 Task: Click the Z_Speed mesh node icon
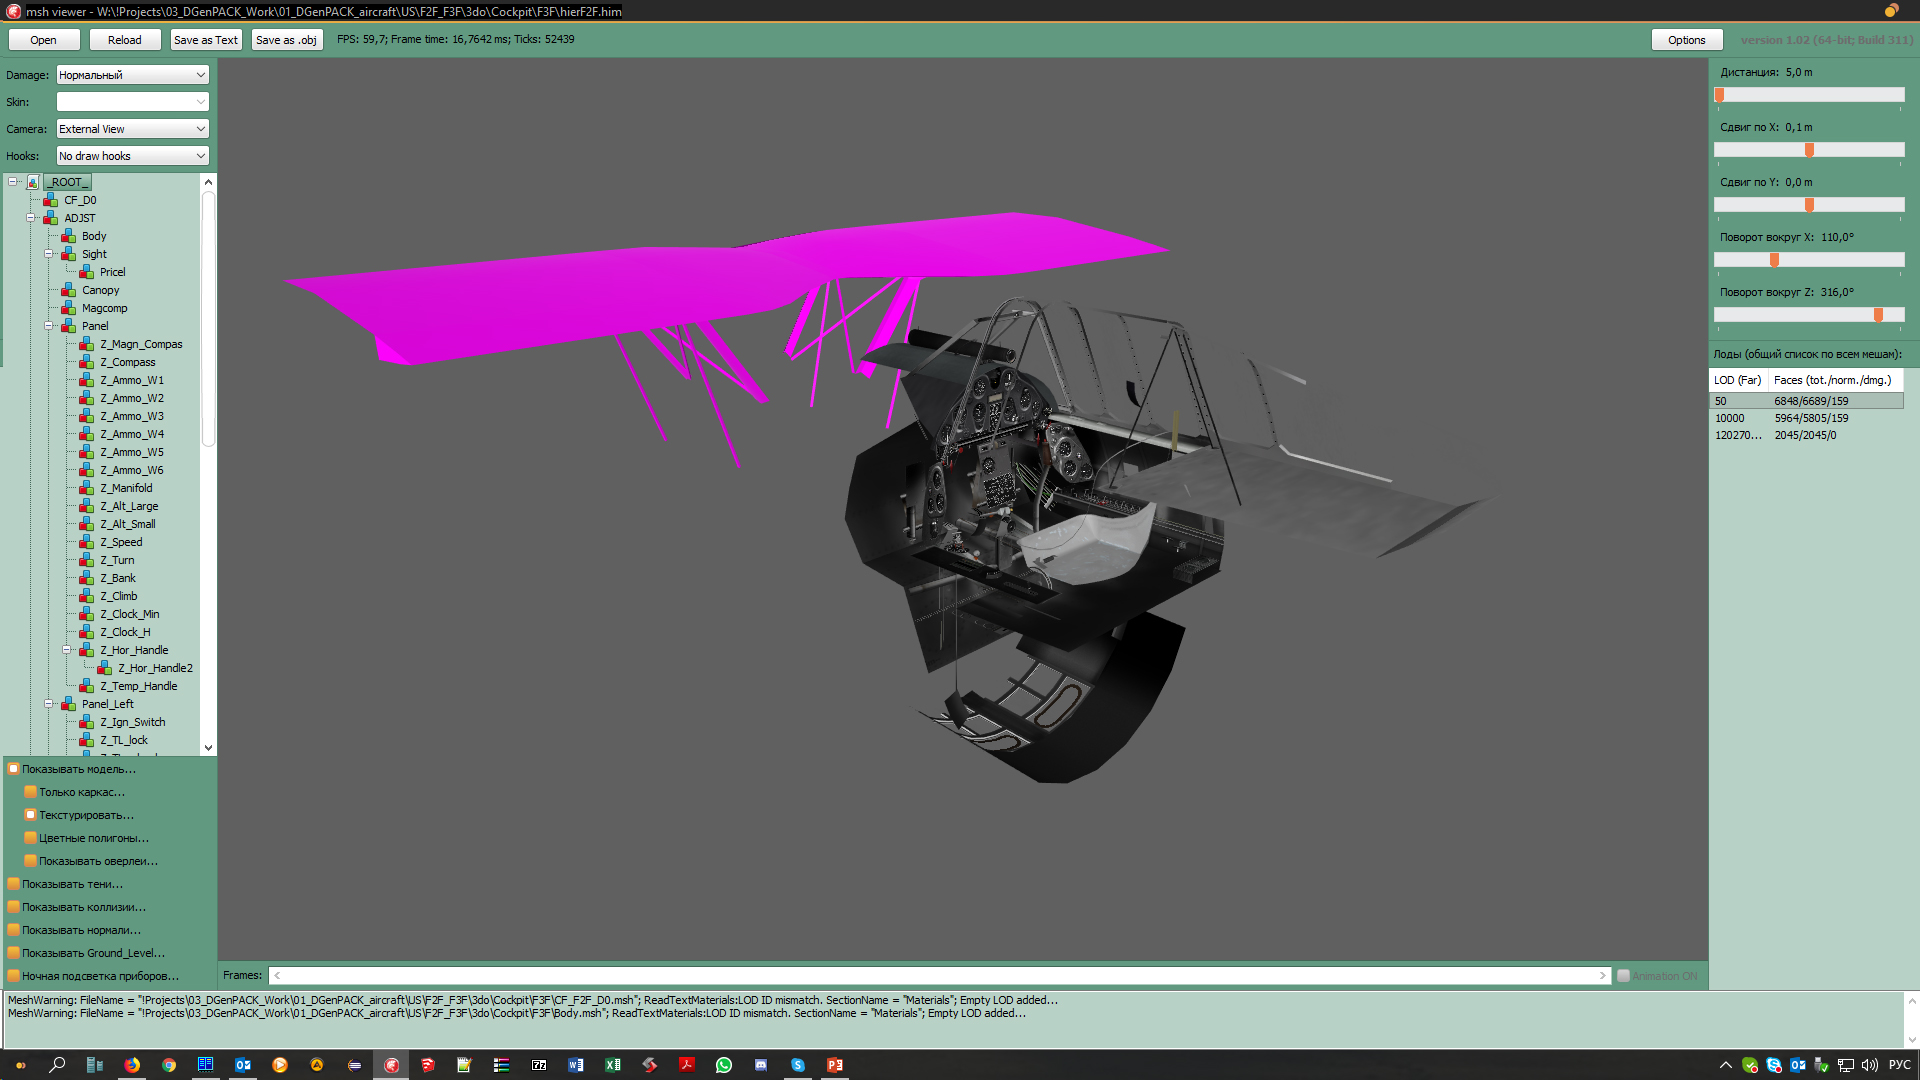(x=86, y=542)
